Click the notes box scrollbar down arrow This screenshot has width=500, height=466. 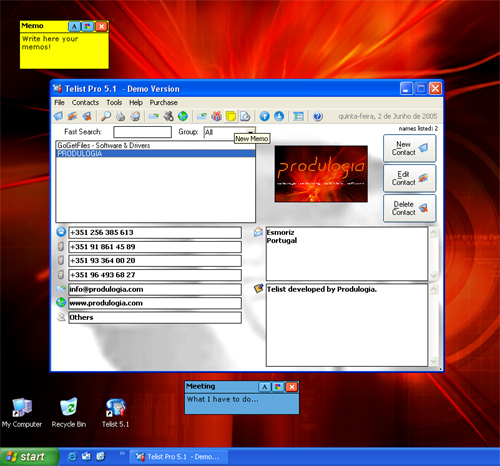[433, 361]
